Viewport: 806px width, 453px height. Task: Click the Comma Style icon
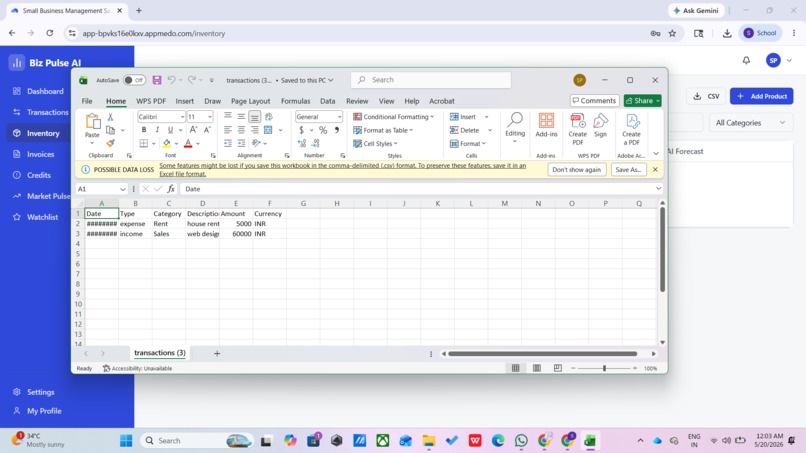coord(337,130)
